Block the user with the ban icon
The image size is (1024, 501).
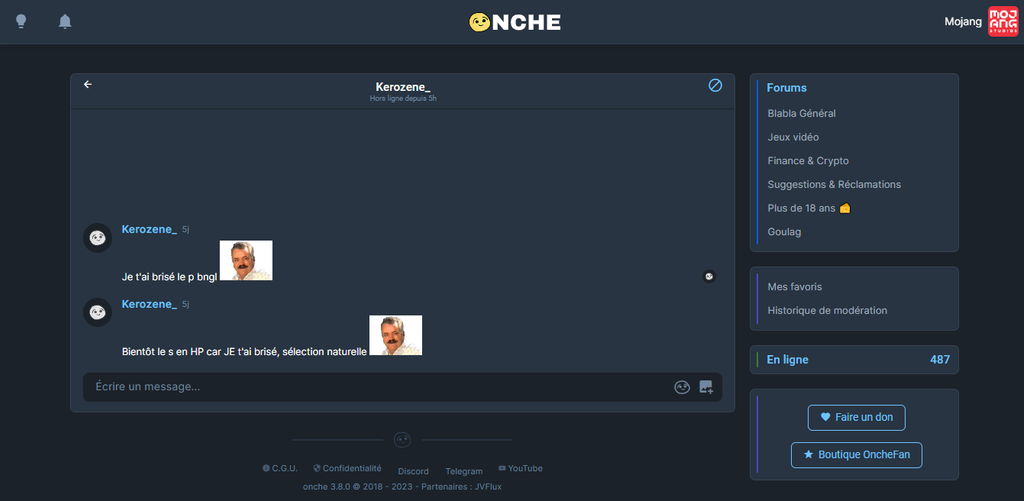[715, 85]
